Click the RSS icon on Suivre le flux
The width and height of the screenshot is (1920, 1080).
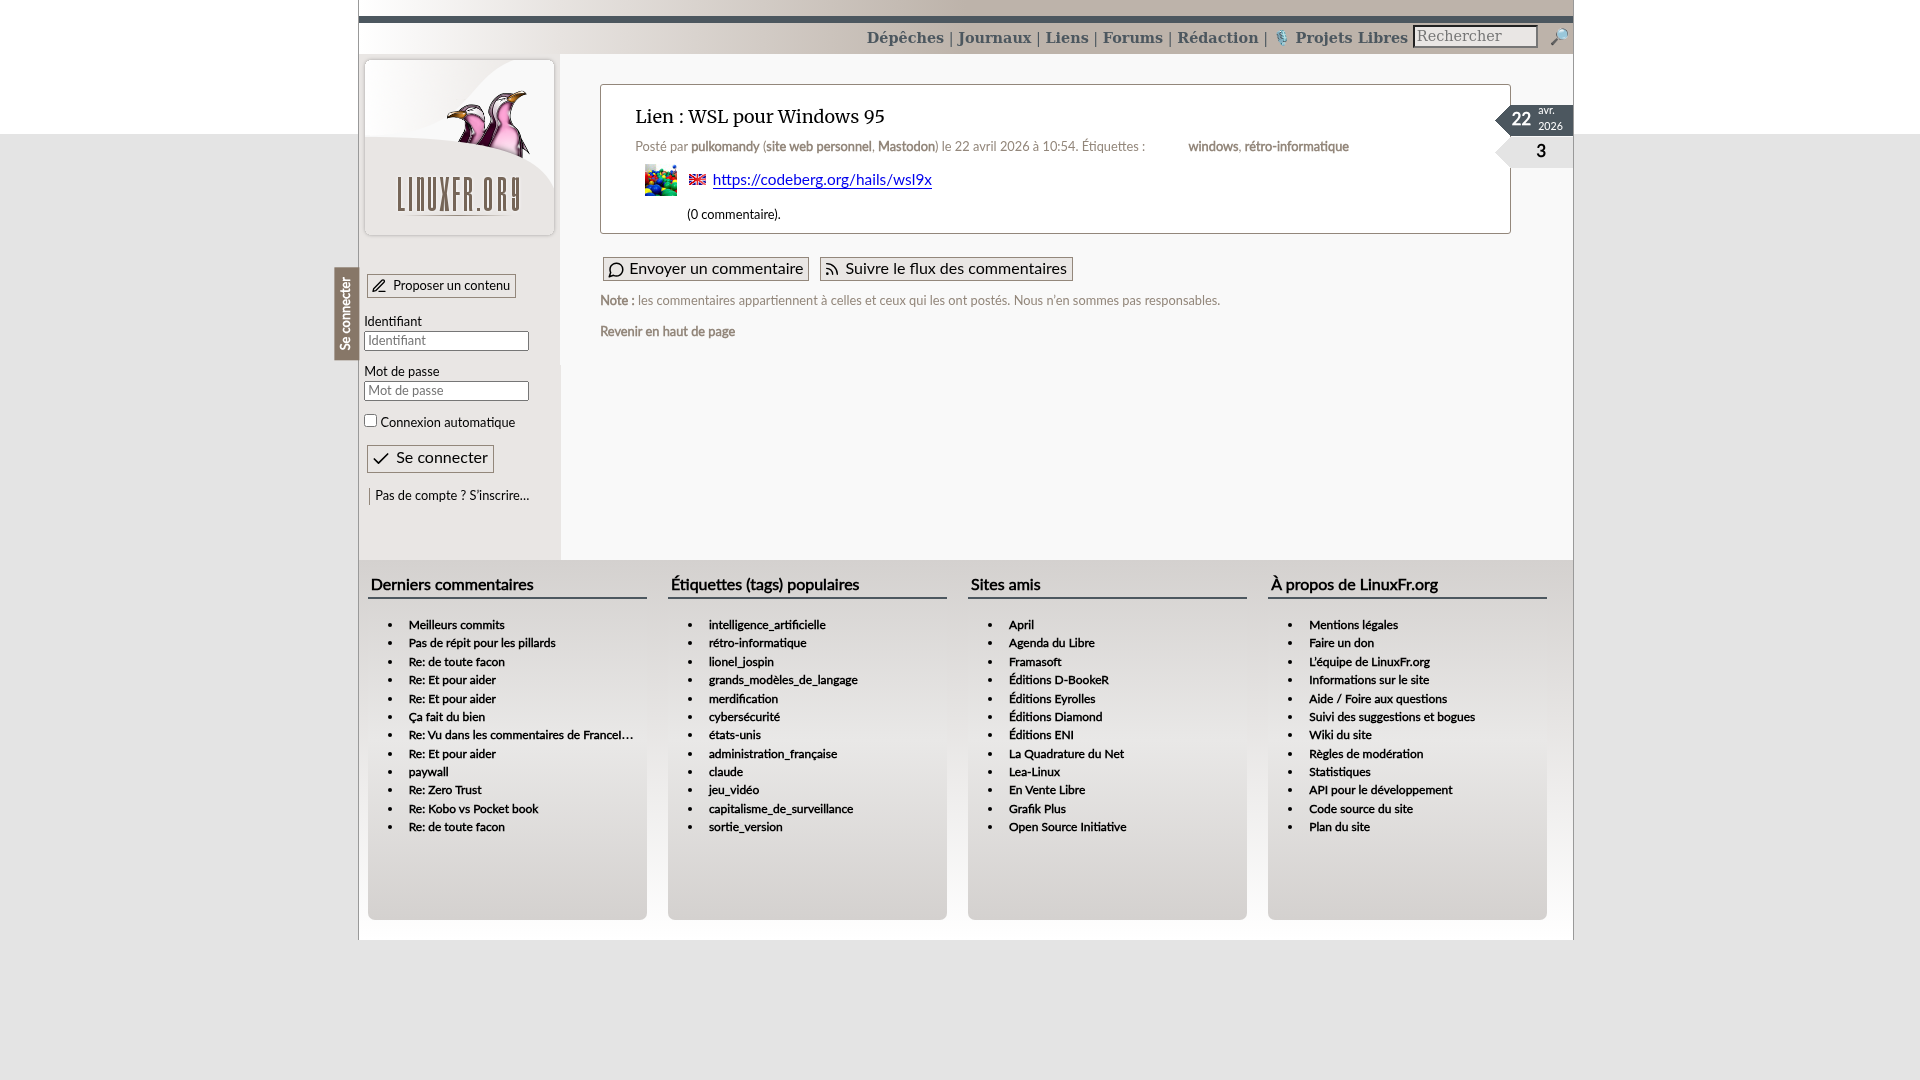coord(831,269)
